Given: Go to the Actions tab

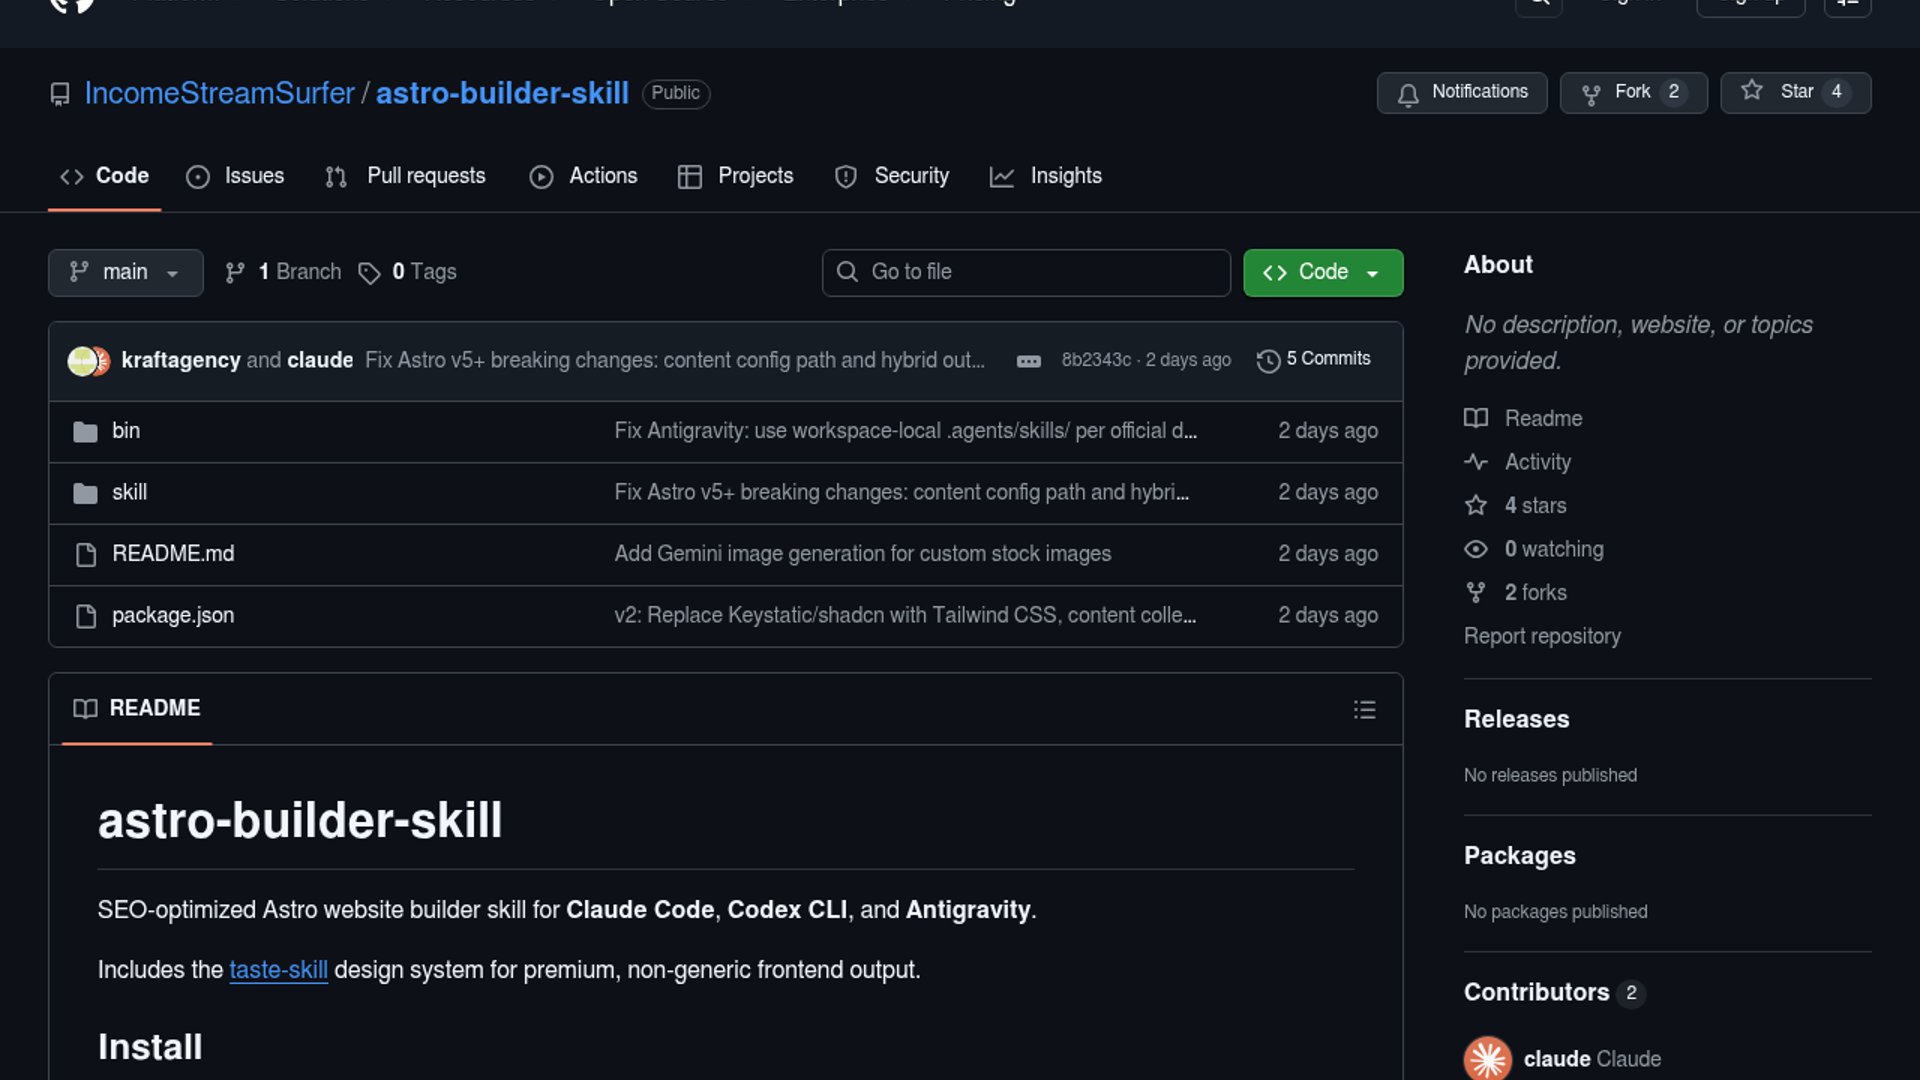Looking at the screenshot, I should (584, 177).
